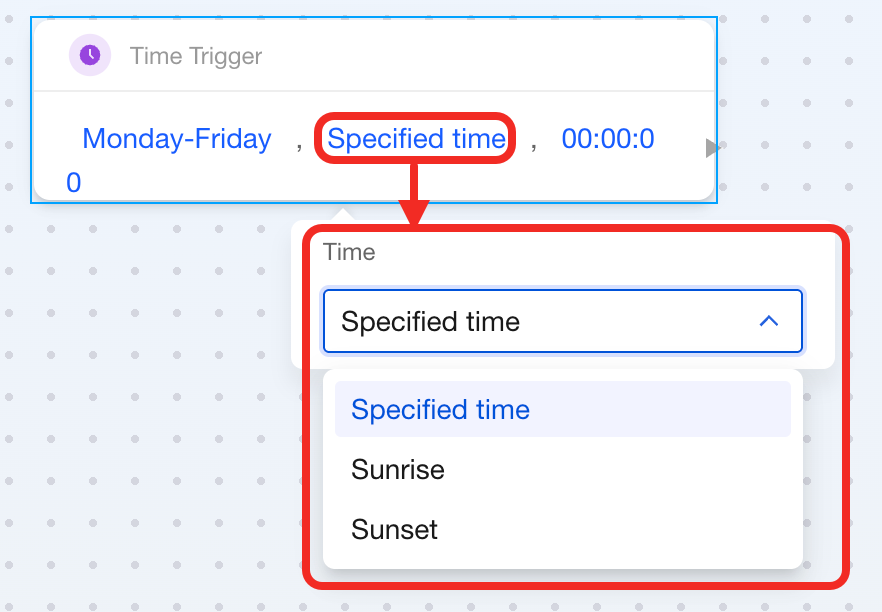Select Sunrise from the Time options
882x612 pixels.
(x=398, y=469)
